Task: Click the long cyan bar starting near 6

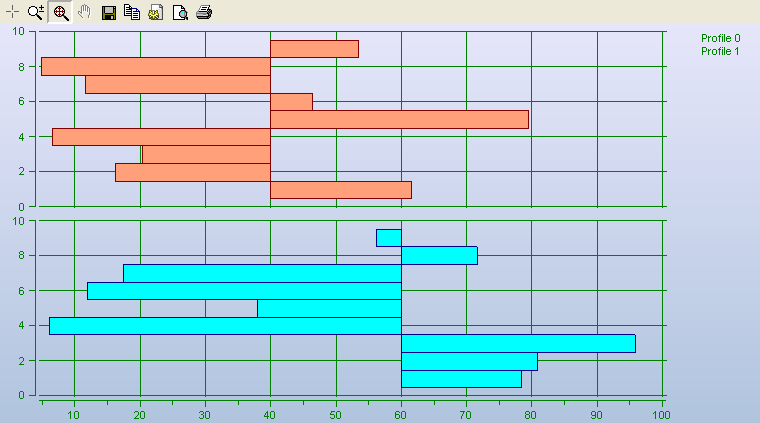Action: pyautogui.click(x=225, y=325)
